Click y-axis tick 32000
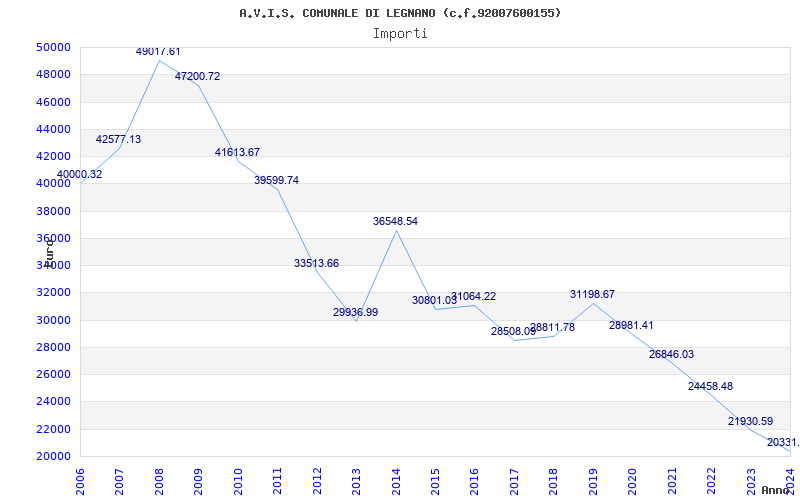This screenshot has height=500, width=800. 53,293
